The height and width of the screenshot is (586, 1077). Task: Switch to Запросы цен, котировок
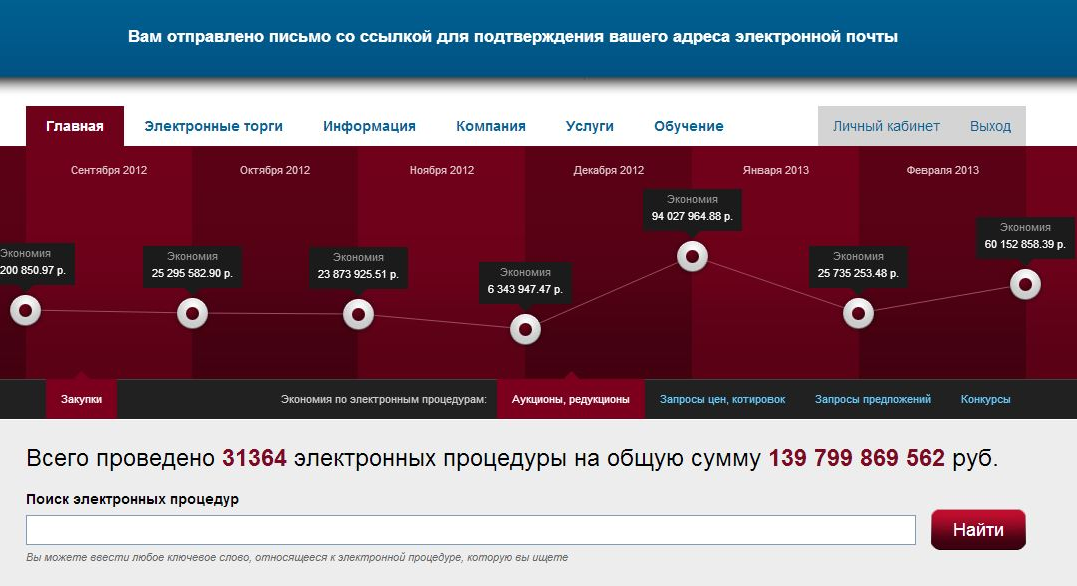(723, 399)
